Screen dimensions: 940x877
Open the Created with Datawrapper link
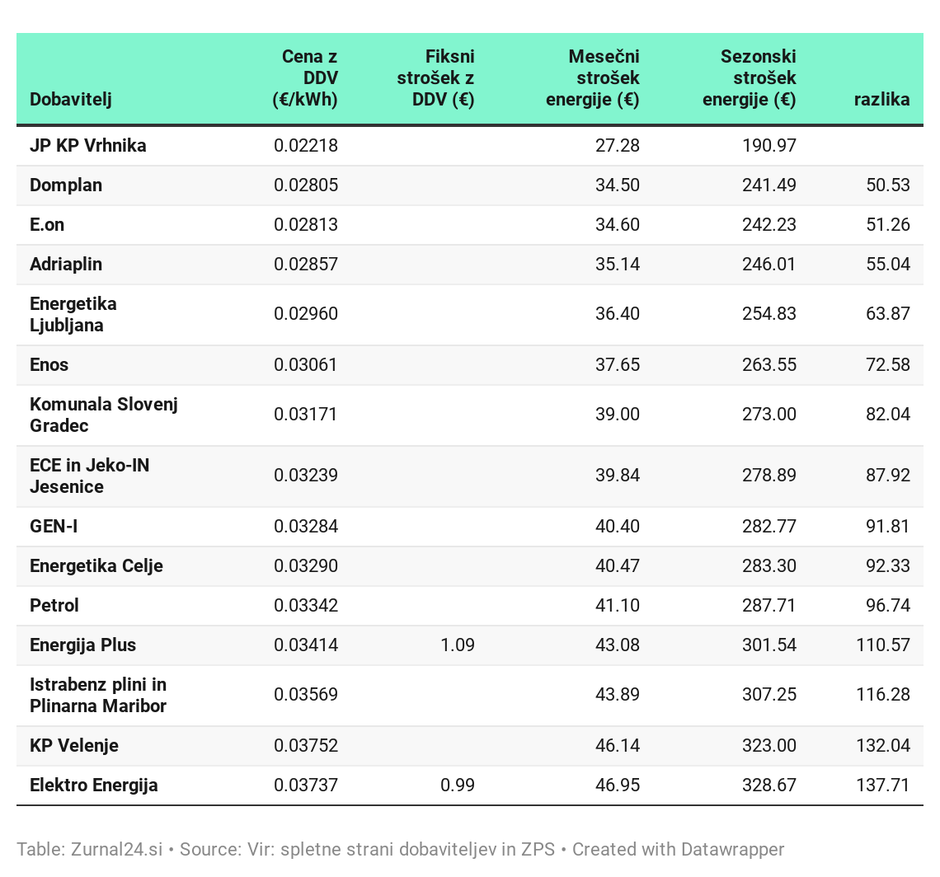coord(678,850)
